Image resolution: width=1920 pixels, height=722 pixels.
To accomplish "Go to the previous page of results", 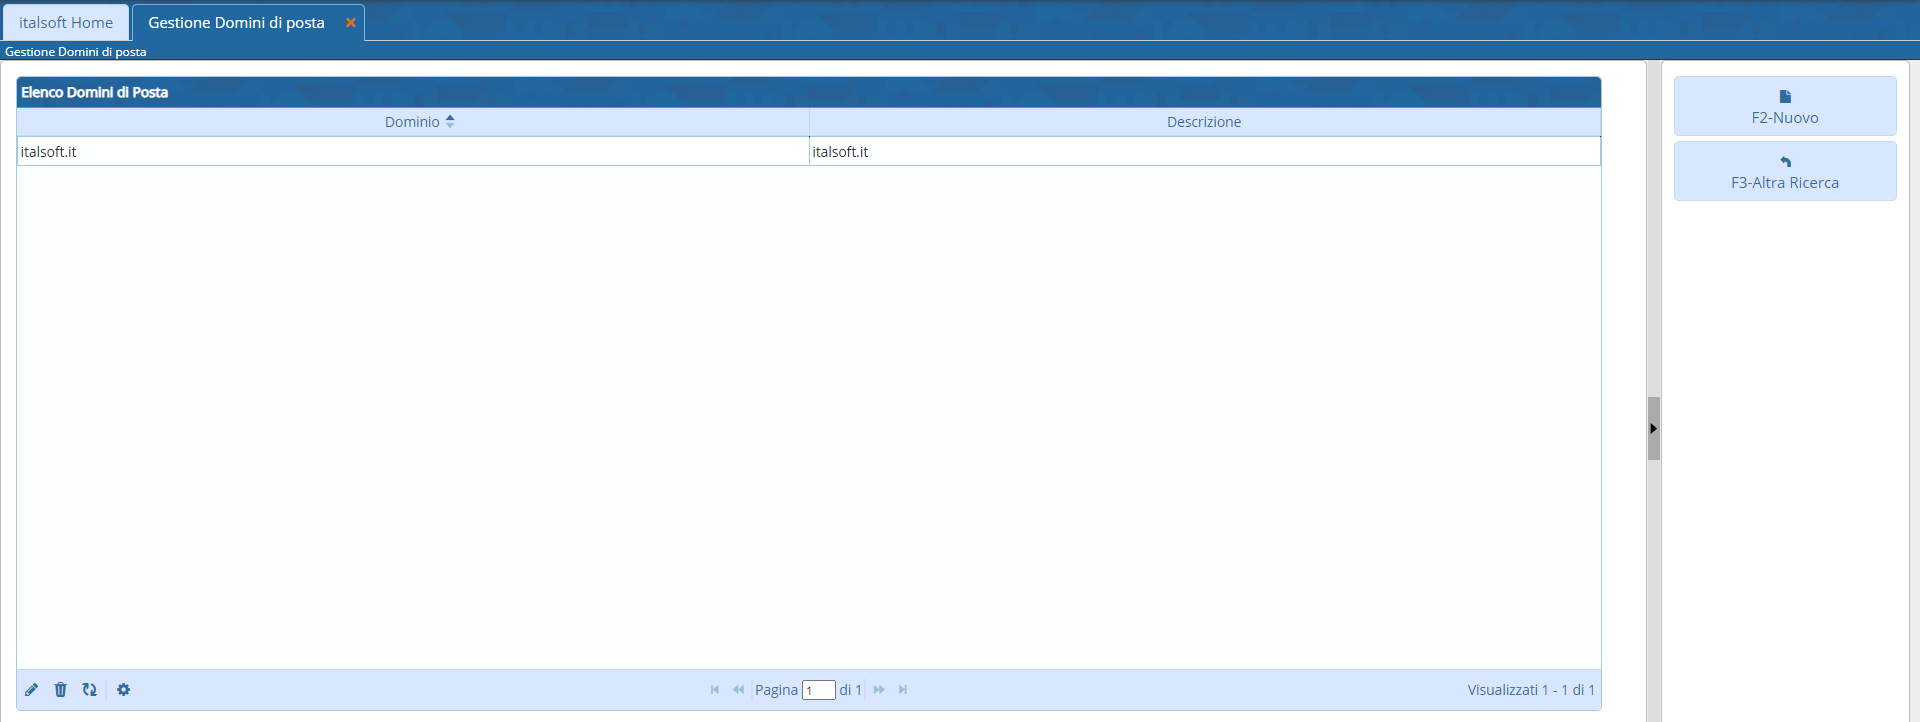I will (x=738, y=690).
